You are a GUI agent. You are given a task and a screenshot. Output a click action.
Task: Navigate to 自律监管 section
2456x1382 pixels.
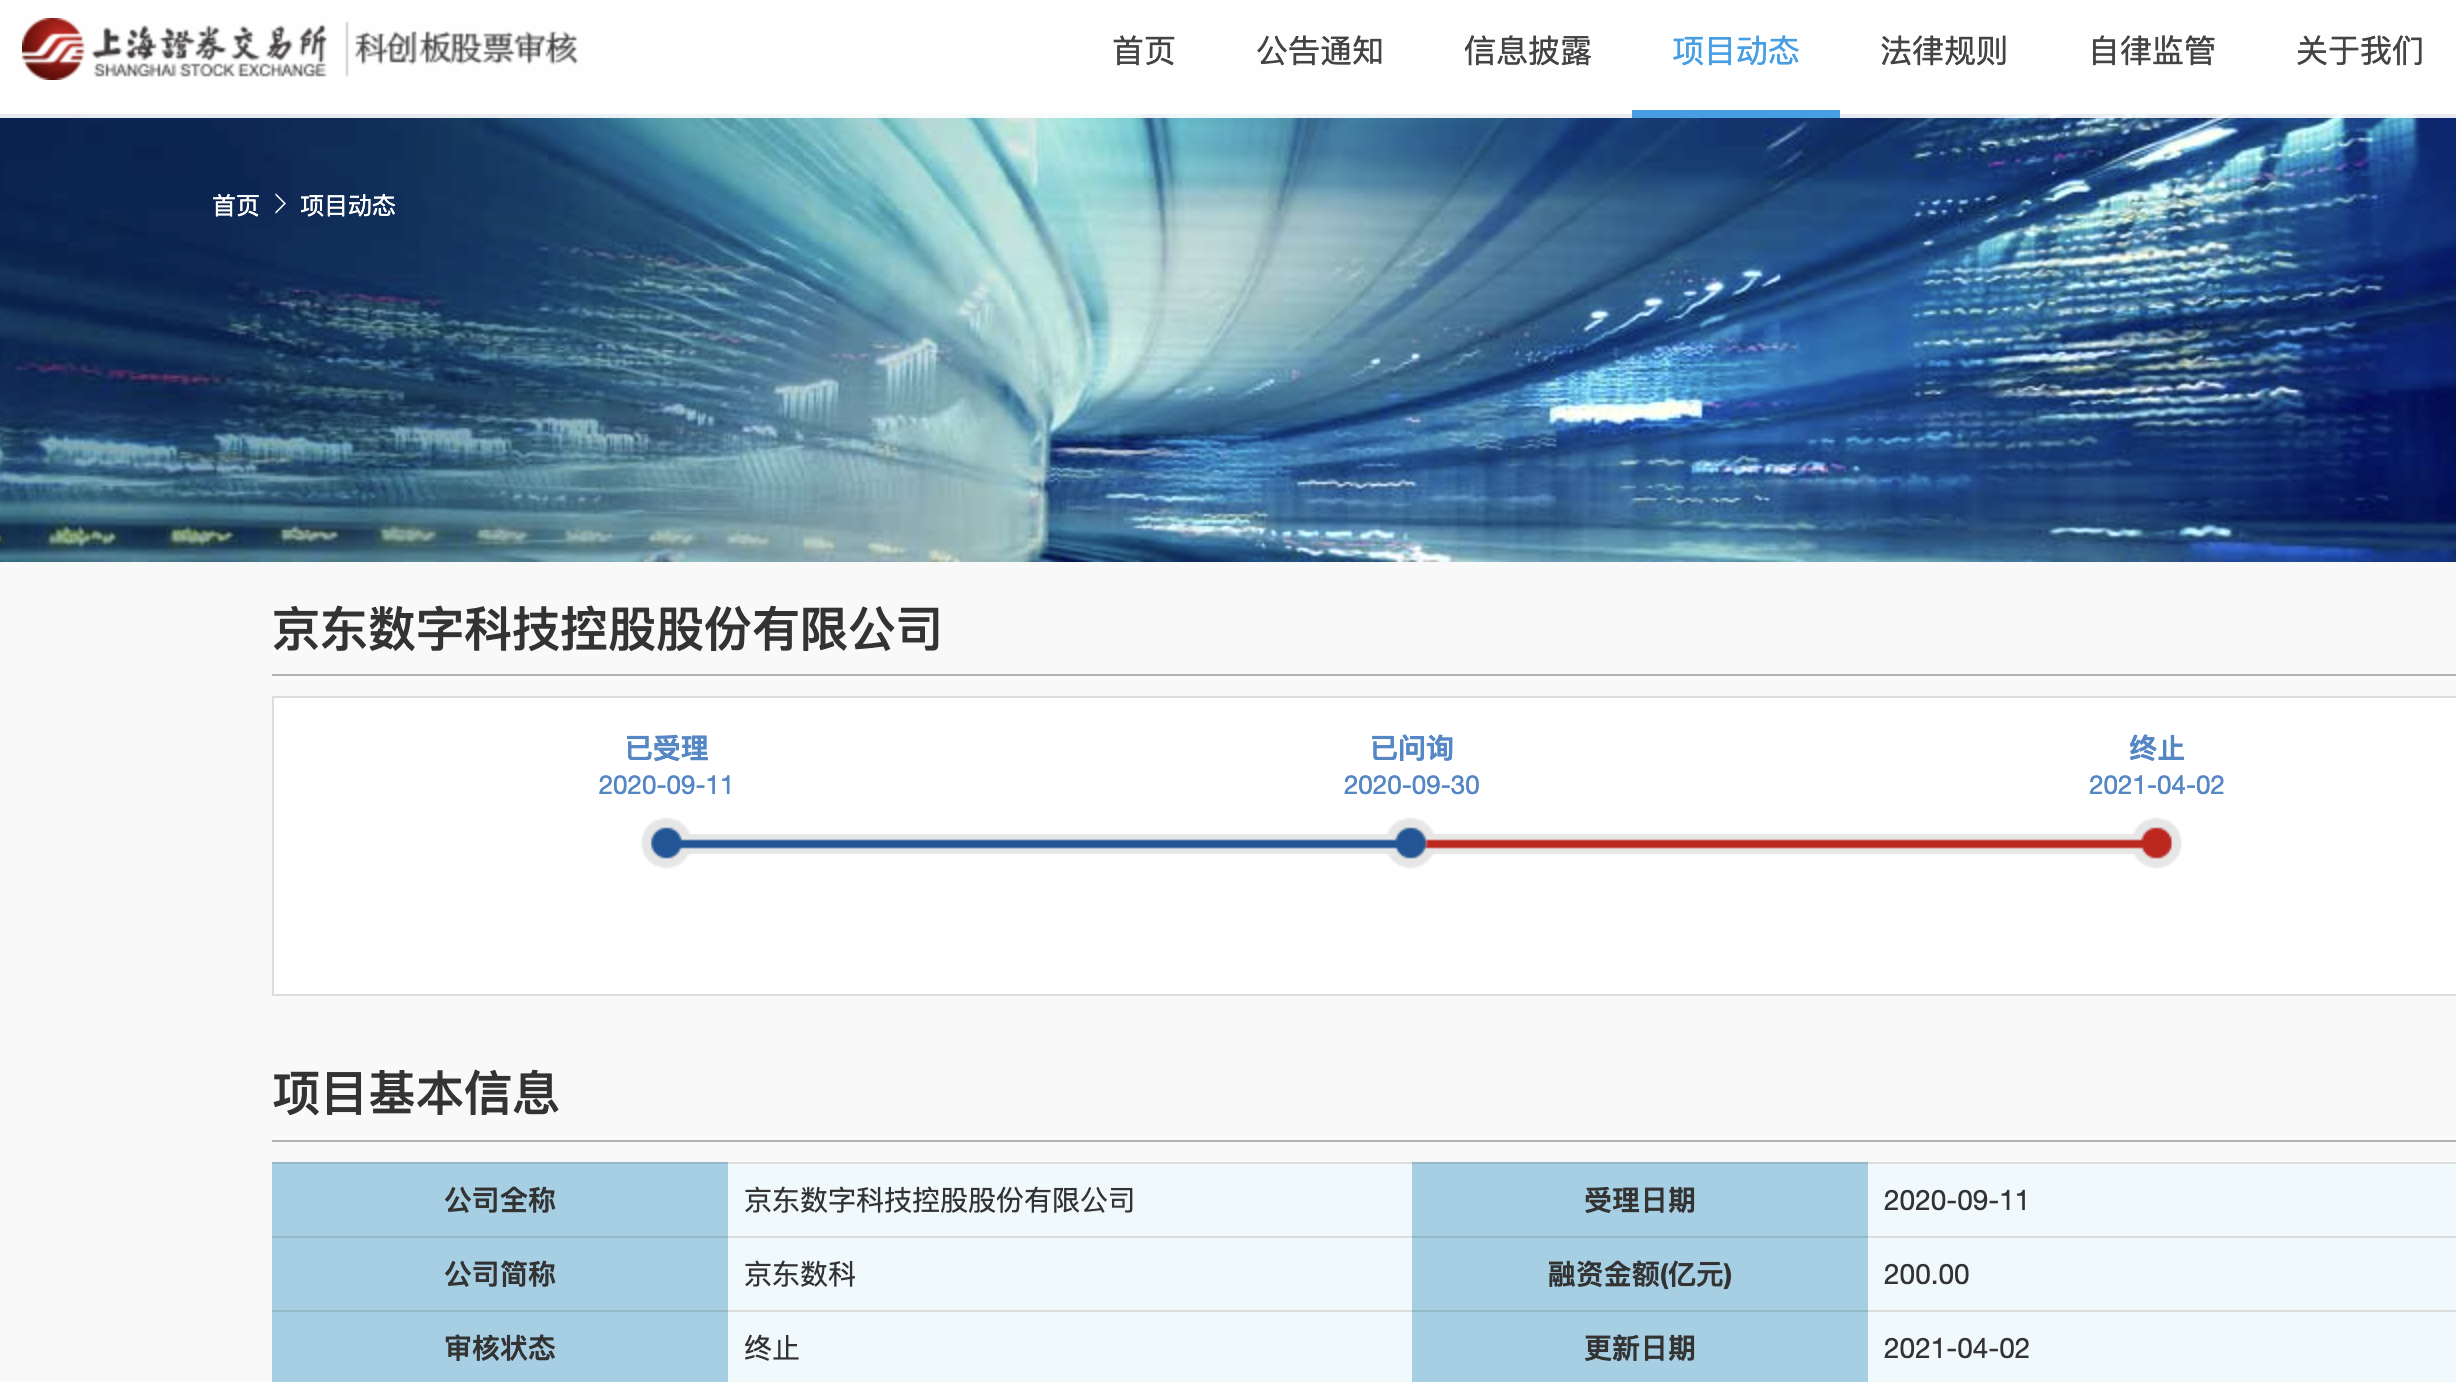(x=2151, y=51)
